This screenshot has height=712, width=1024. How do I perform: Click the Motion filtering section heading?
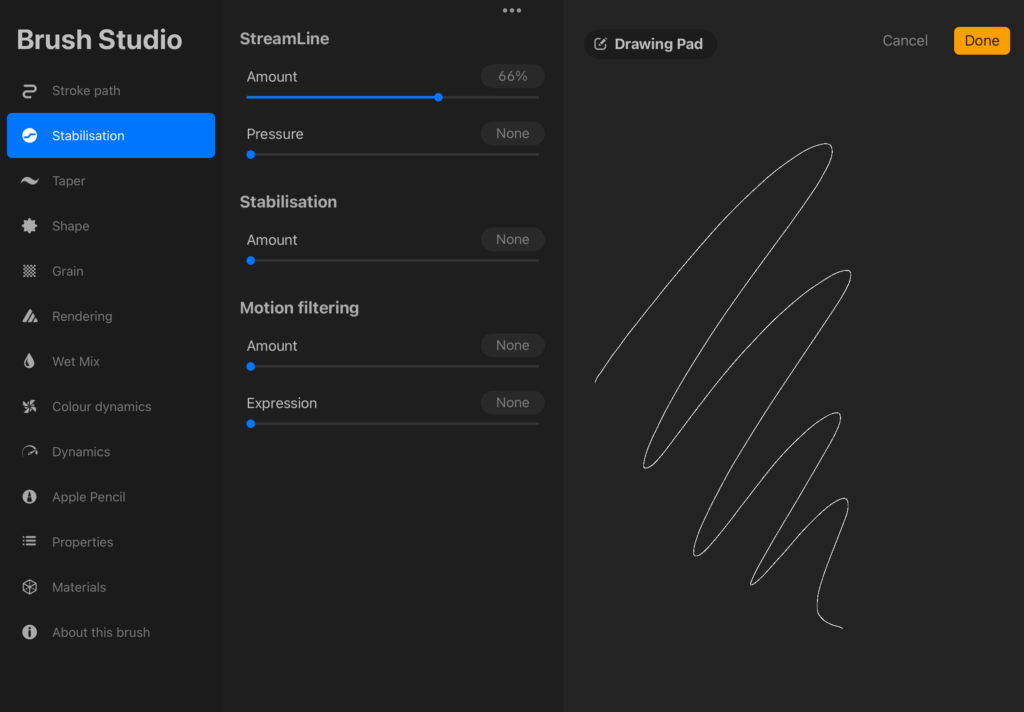[x=299, y=308]
